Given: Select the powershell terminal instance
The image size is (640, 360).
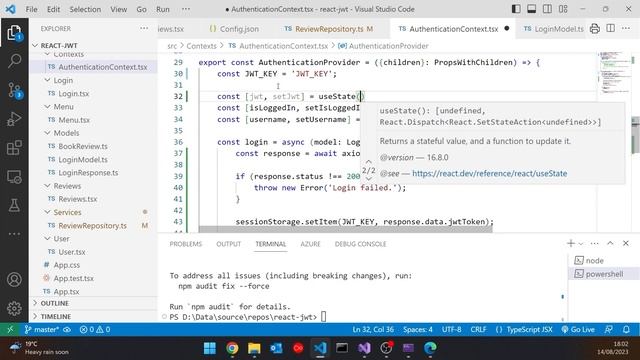Looking at the screenshot, I should [604, 274].
